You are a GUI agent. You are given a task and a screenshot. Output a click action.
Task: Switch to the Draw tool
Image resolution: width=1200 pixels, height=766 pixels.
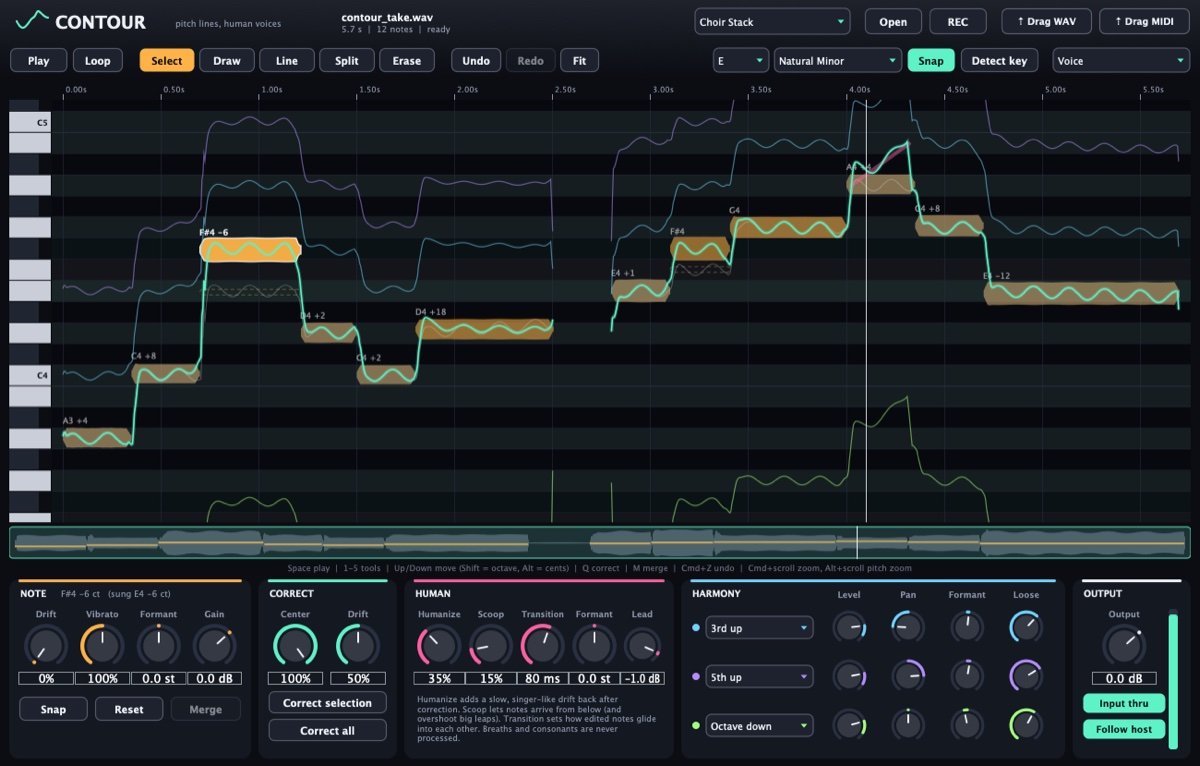tap(227, 60)
